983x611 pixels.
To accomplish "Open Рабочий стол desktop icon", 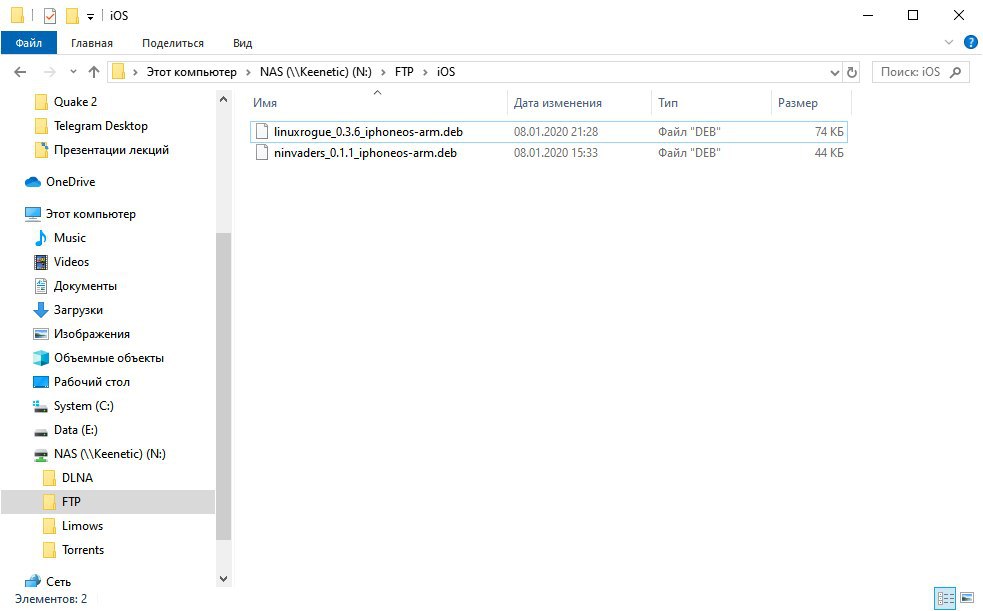I will pyautogui.click(x=41, y=382).
